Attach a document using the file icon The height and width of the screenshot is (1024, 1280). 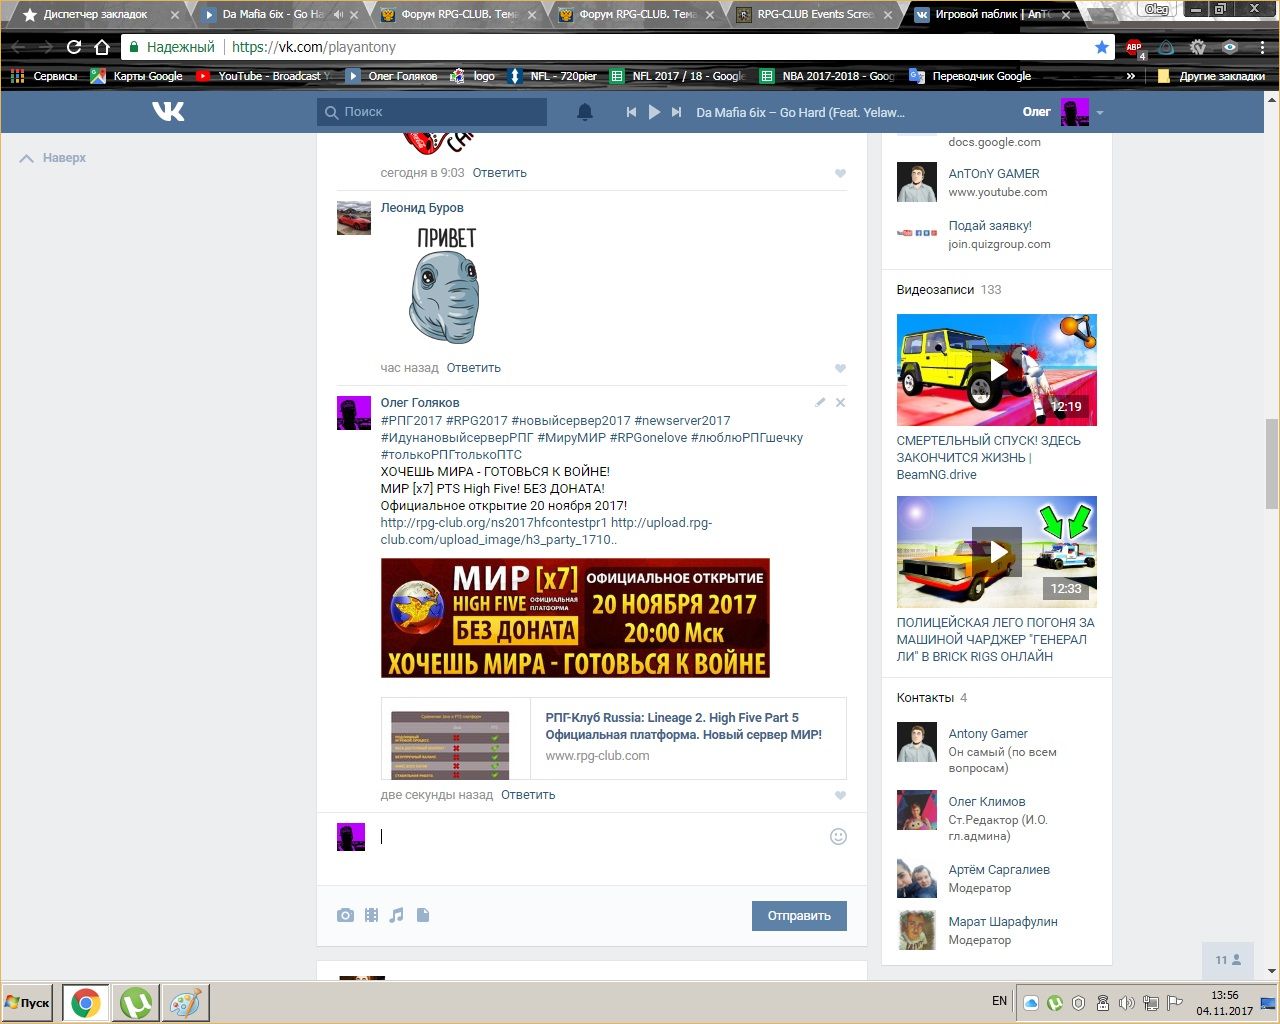coord(423,915)
